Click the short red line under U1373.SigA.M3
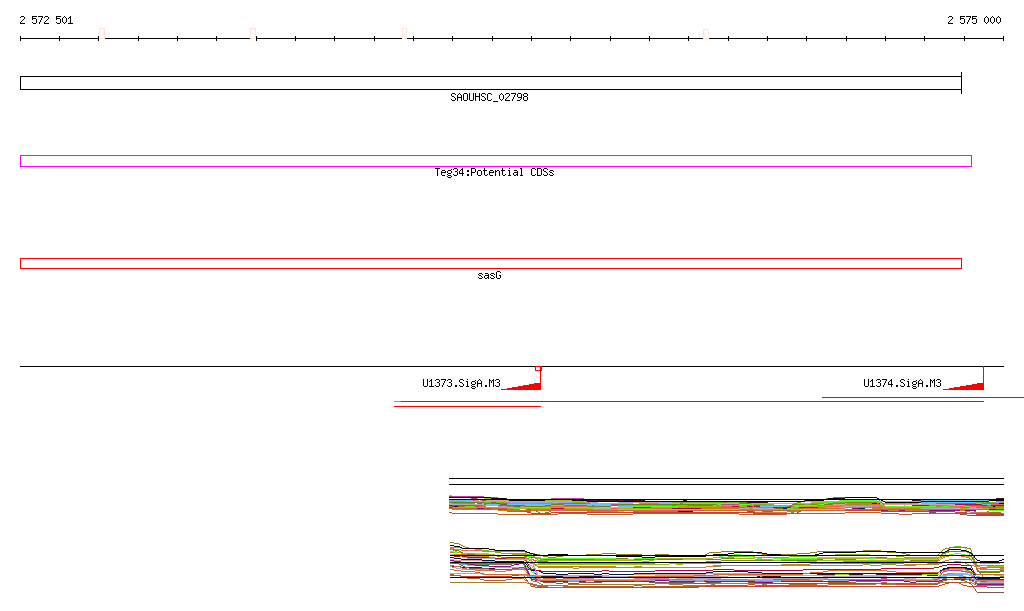The width and height of the screenshot is (1024, 611). (467, 406)
